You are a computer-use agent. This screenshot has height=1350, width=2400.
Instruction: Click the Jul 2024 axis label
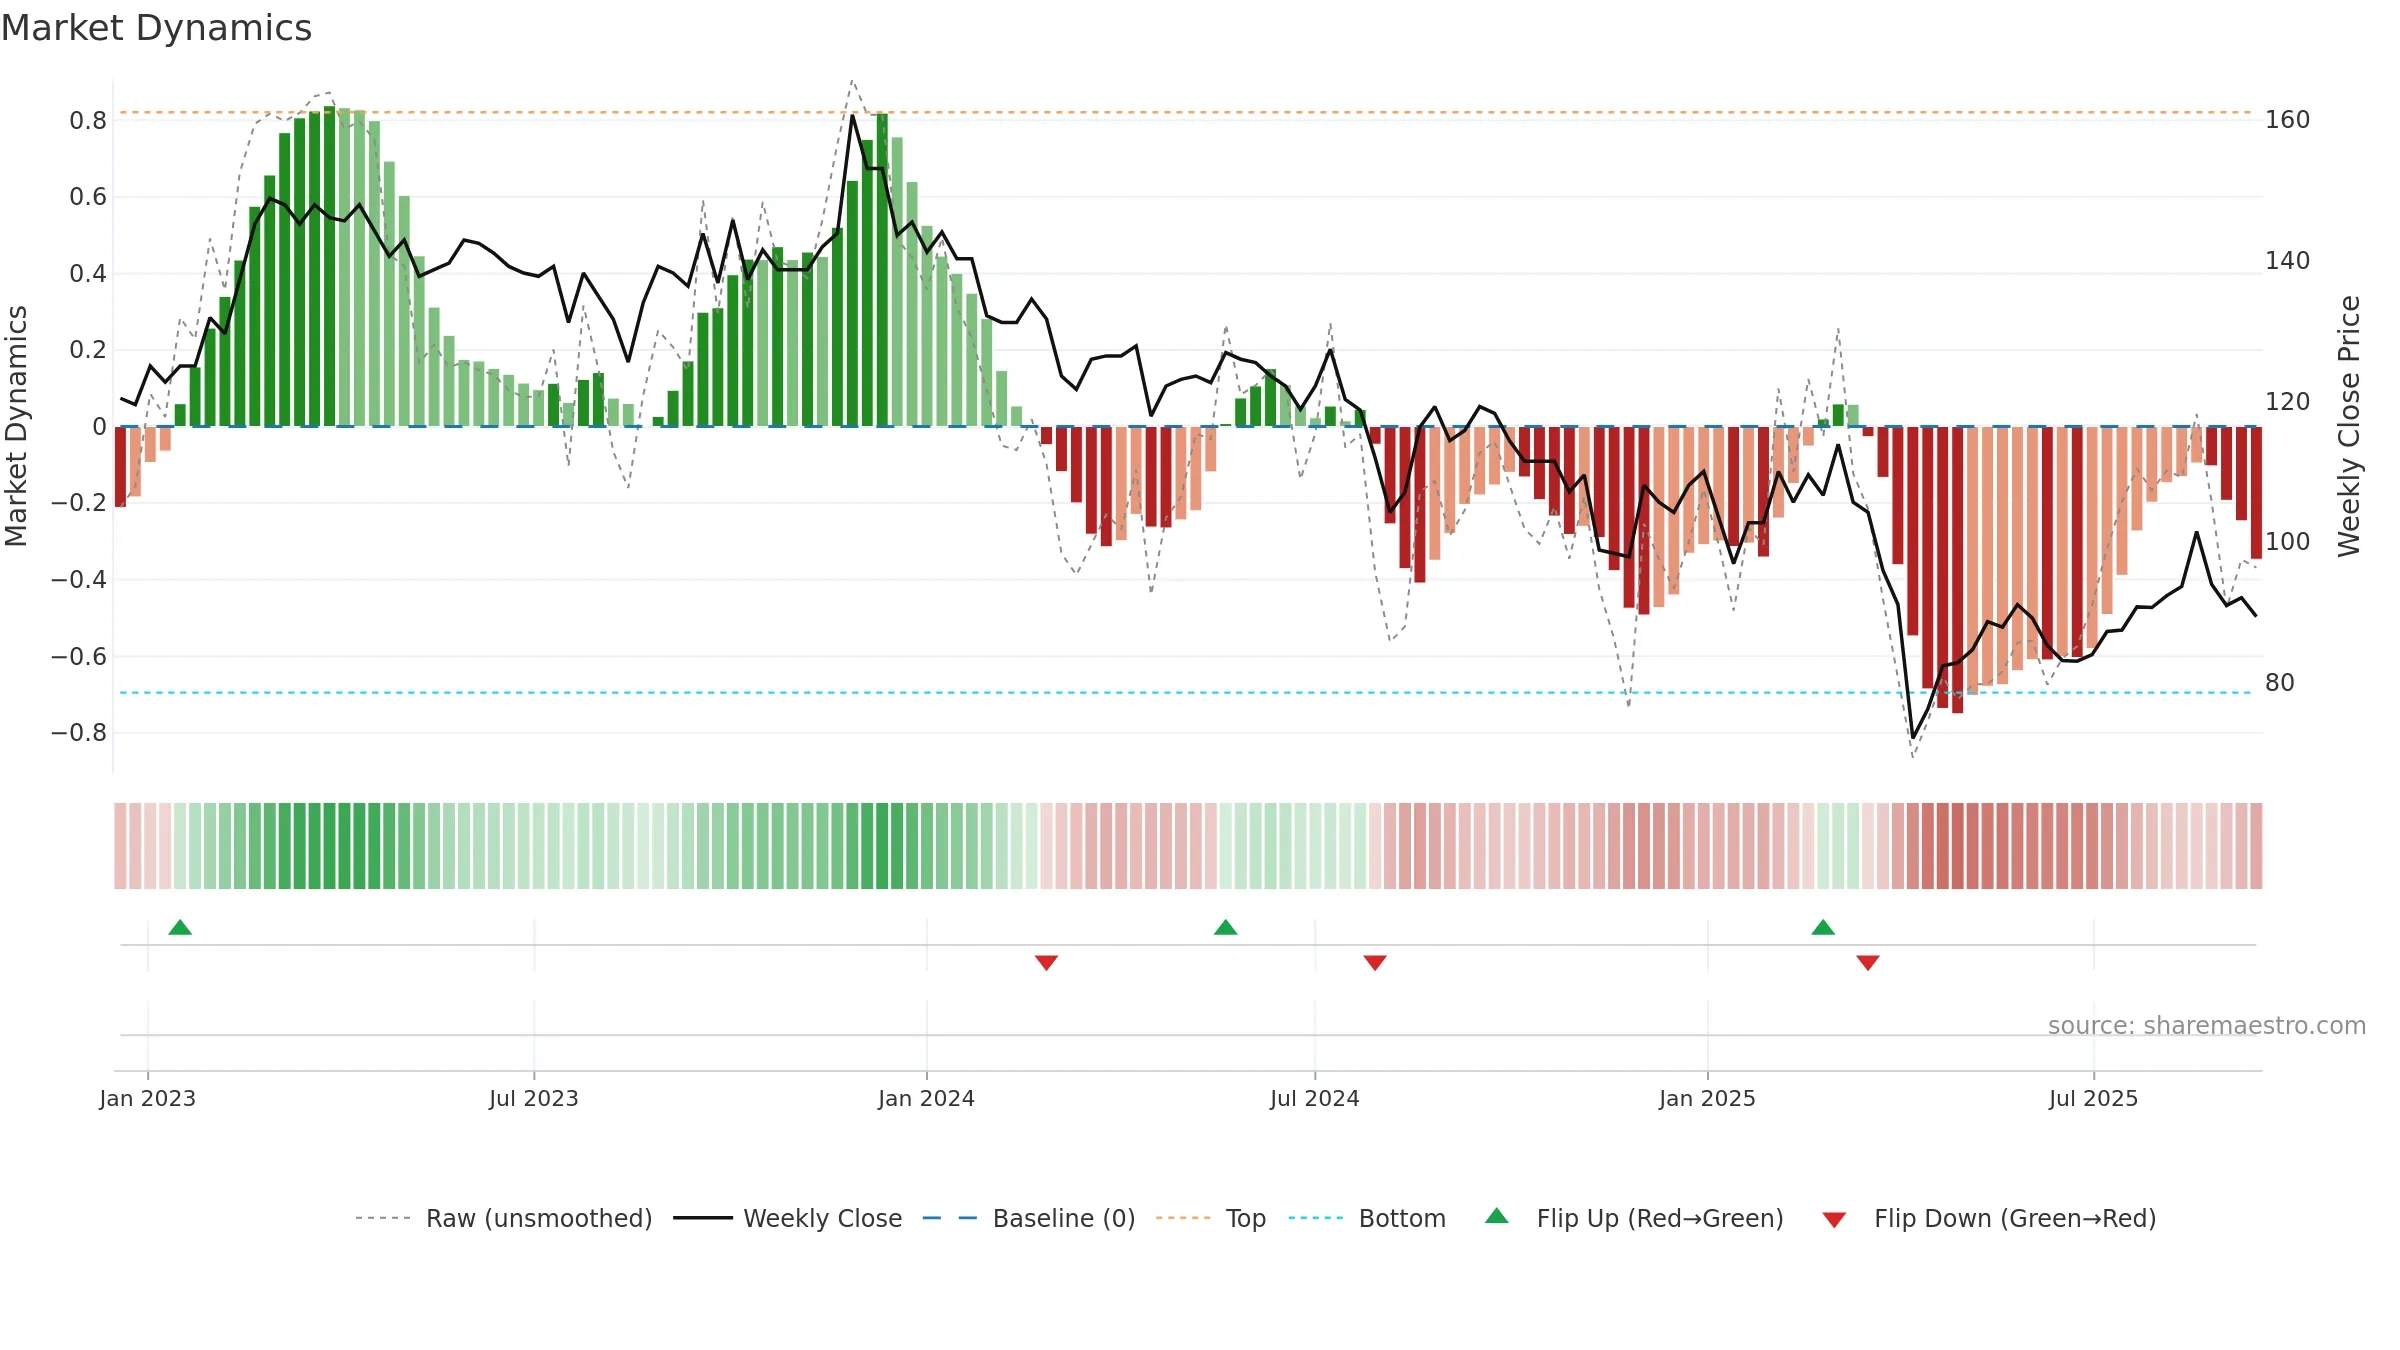pos(1315,1098)
